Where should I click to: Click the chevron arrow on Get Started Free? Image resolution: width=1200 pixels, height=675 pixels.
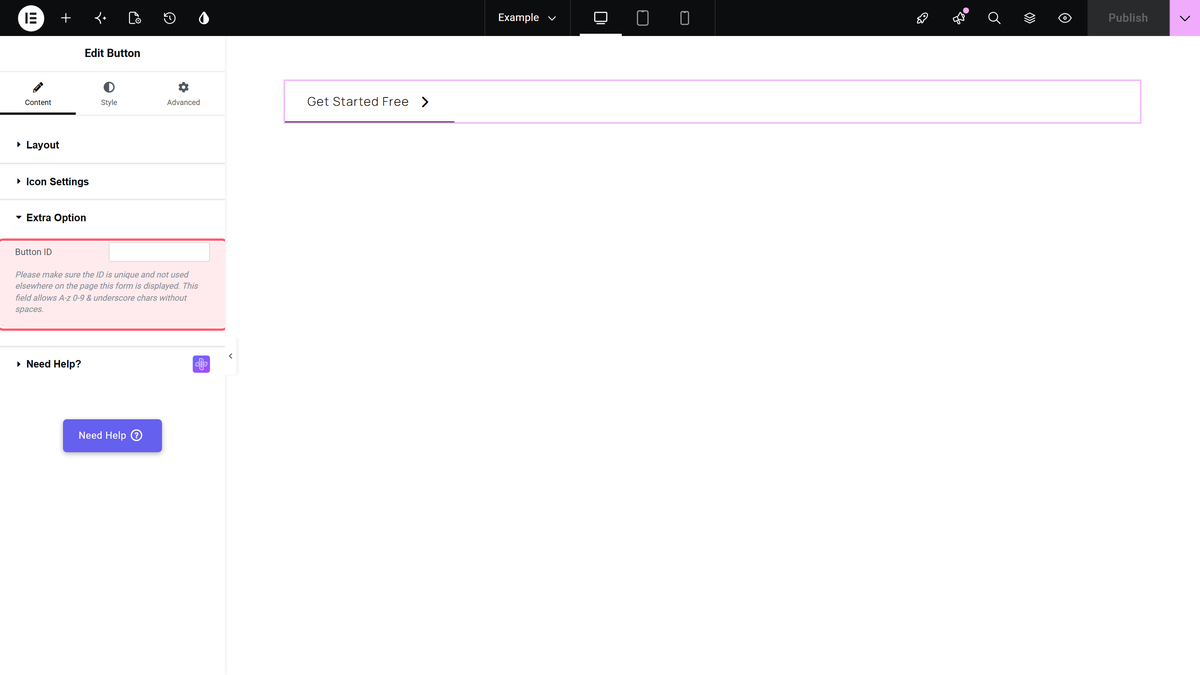click(425, 102)
